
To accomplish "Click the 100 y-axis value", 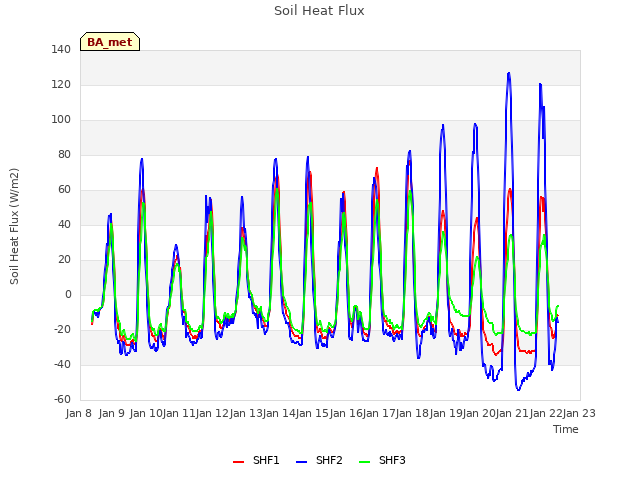I will [61, 120].
